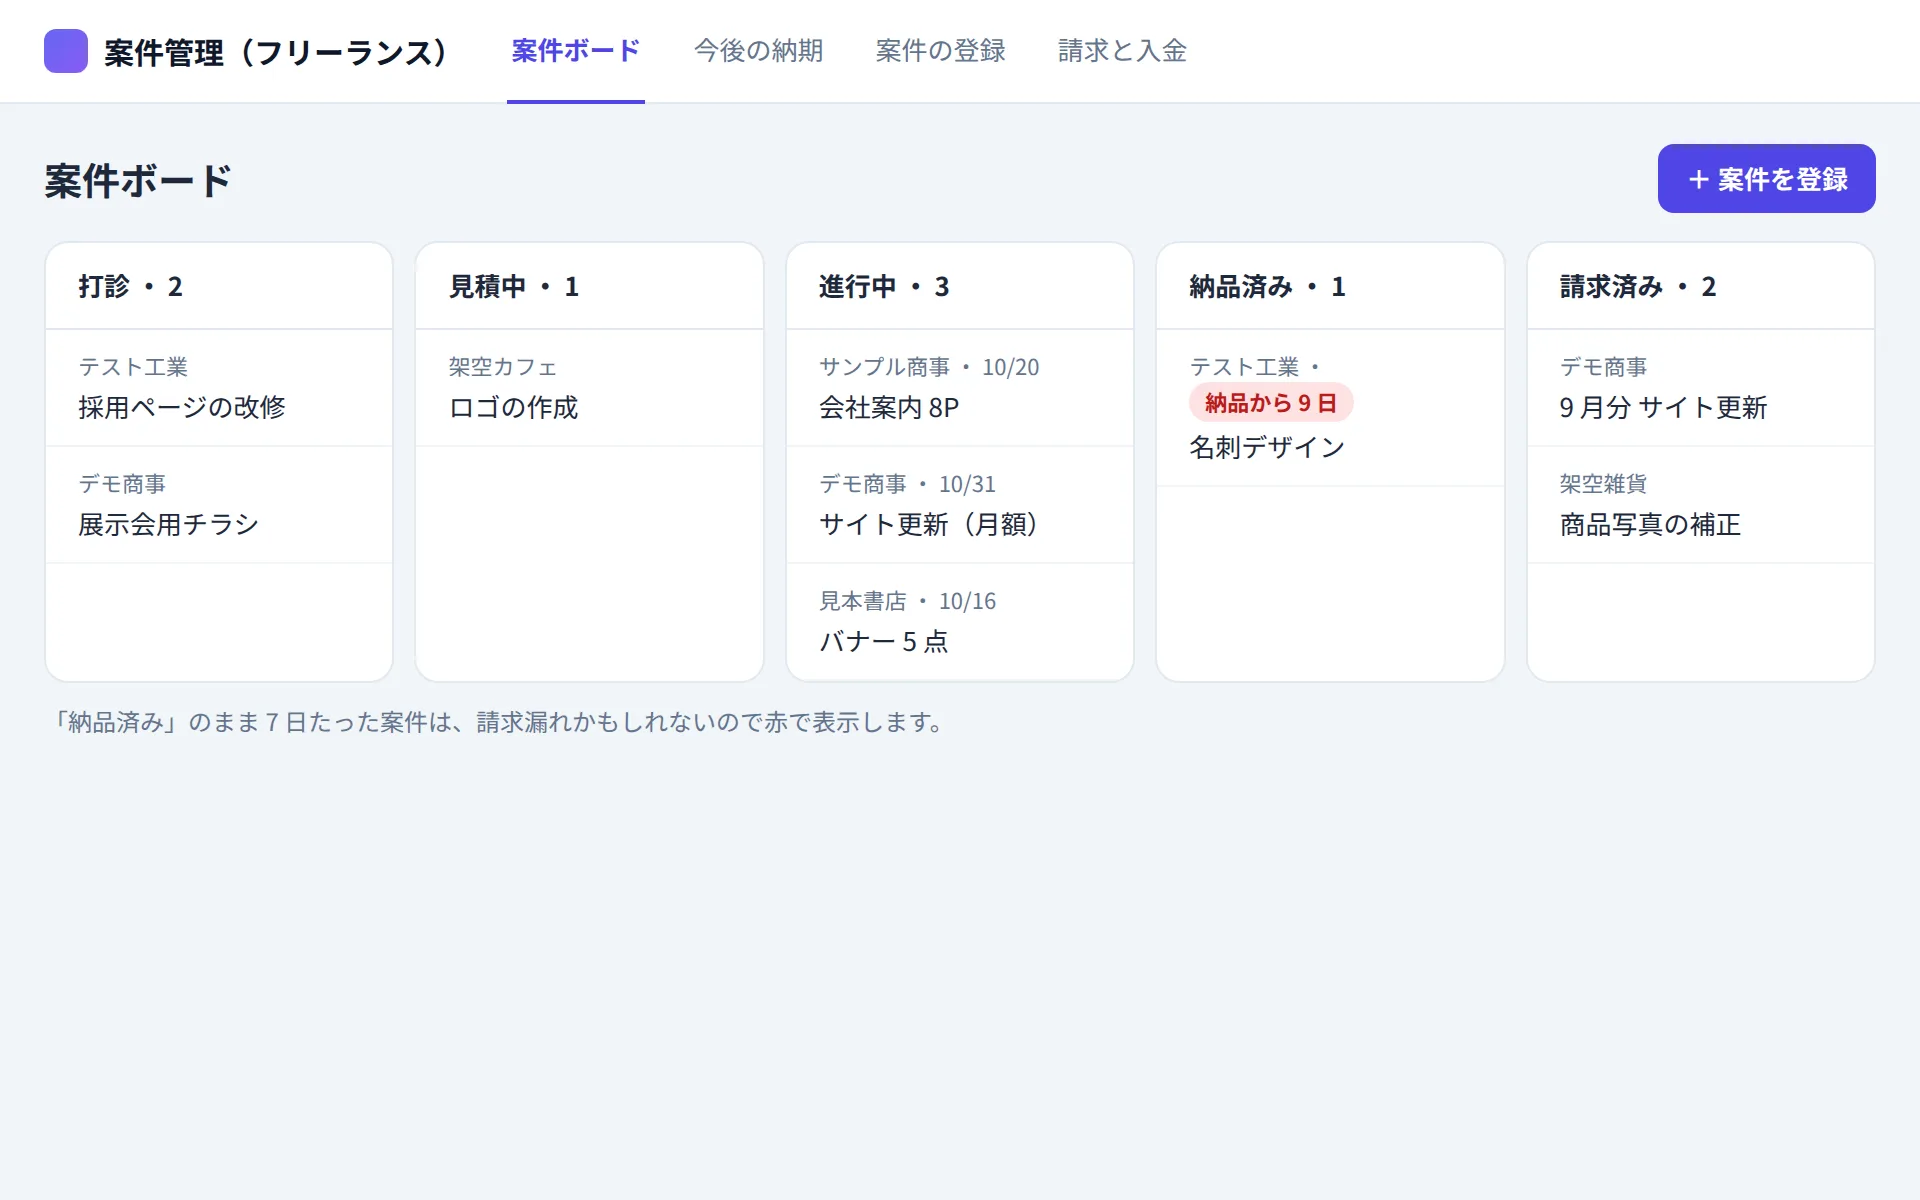Open the 展示会用チラシ card

pyautogui.click(x=219, y=505)
